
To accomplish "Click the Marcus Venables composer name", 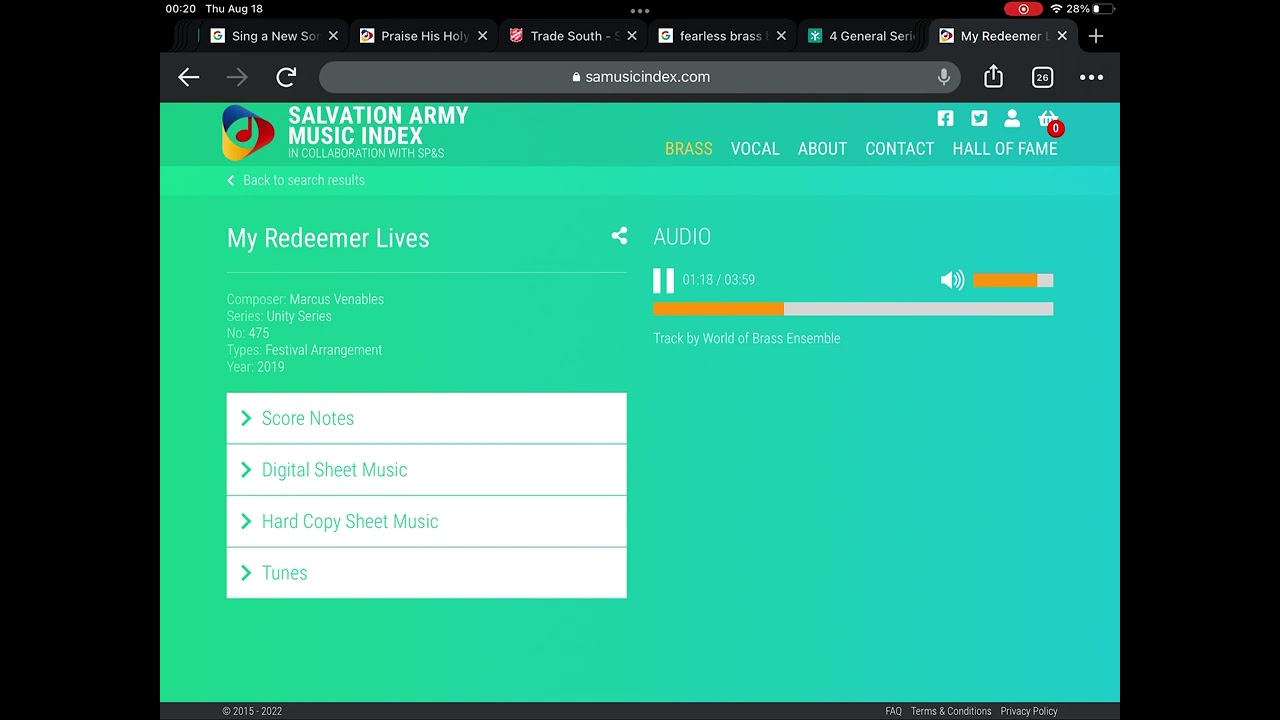I will tap(336, 299).
